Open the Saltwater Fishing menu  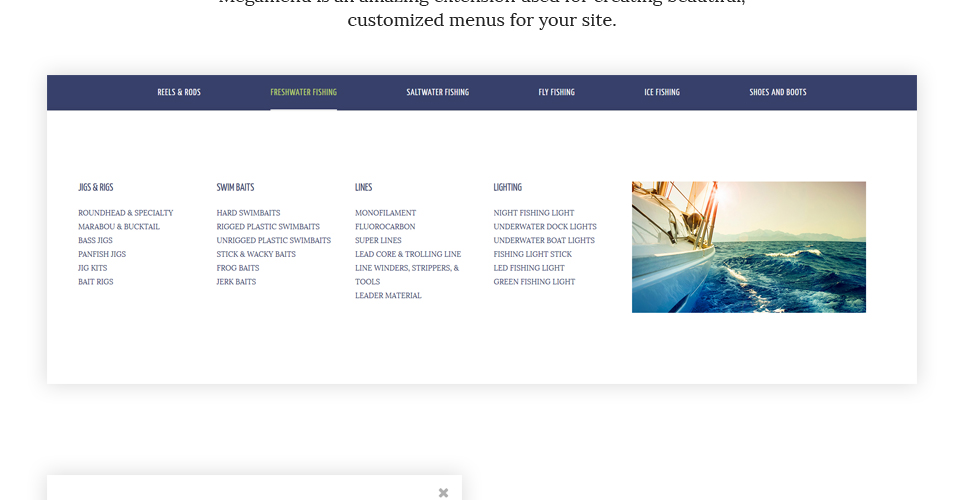point(438,92)
